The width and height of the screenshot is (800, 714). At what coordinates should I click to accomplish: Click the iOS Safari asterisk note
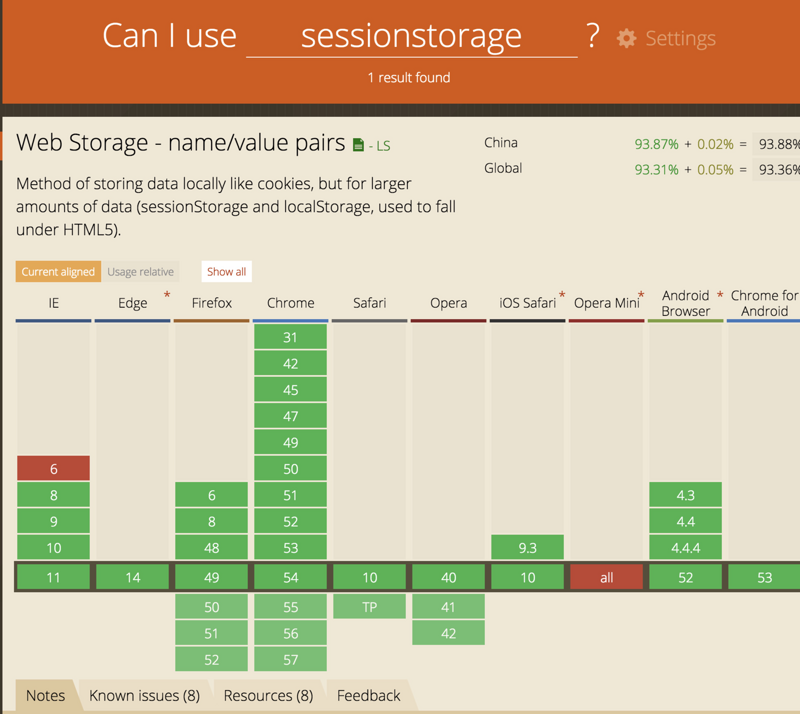[562, 295]
